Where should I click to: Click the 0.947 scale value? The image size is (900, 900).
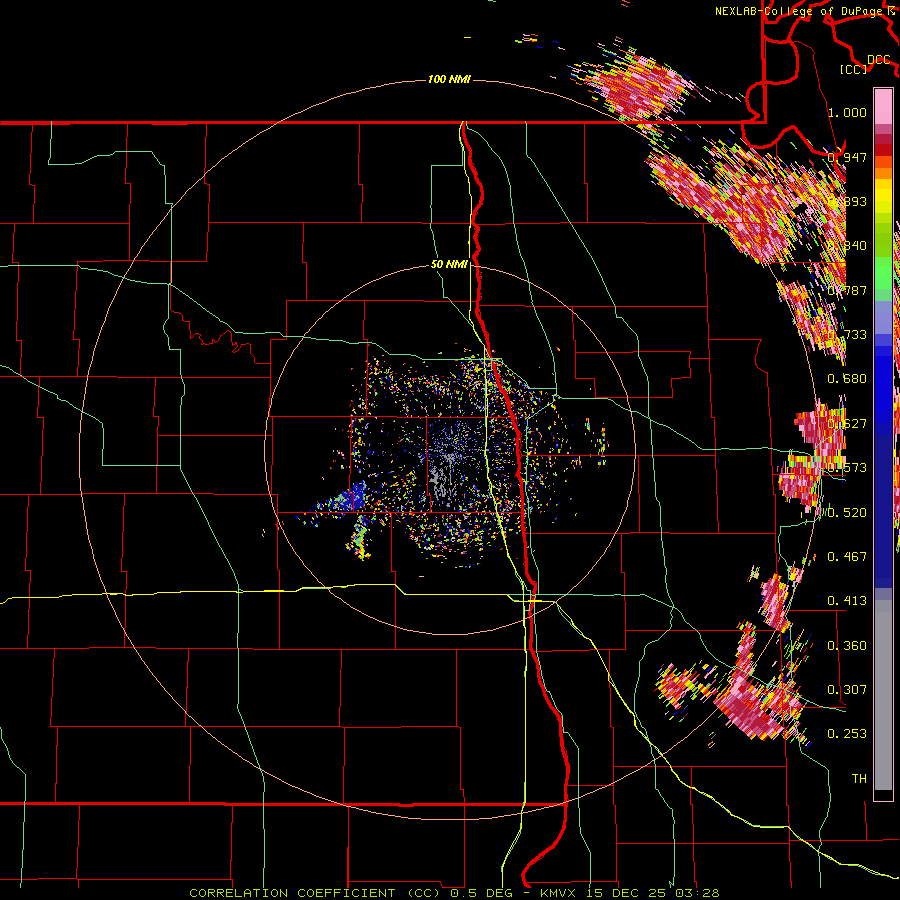click(847, 157)
